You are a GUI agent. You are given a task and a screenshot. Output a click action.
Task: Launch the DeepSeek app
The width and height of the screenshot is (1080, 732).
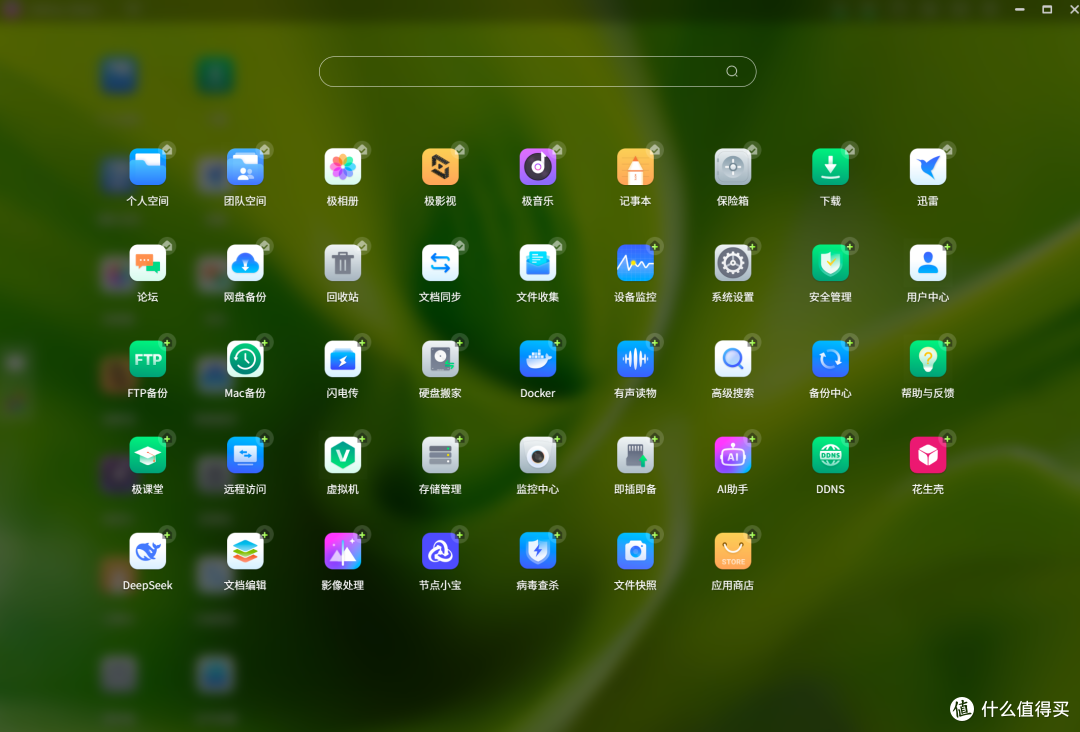(147, 552)
